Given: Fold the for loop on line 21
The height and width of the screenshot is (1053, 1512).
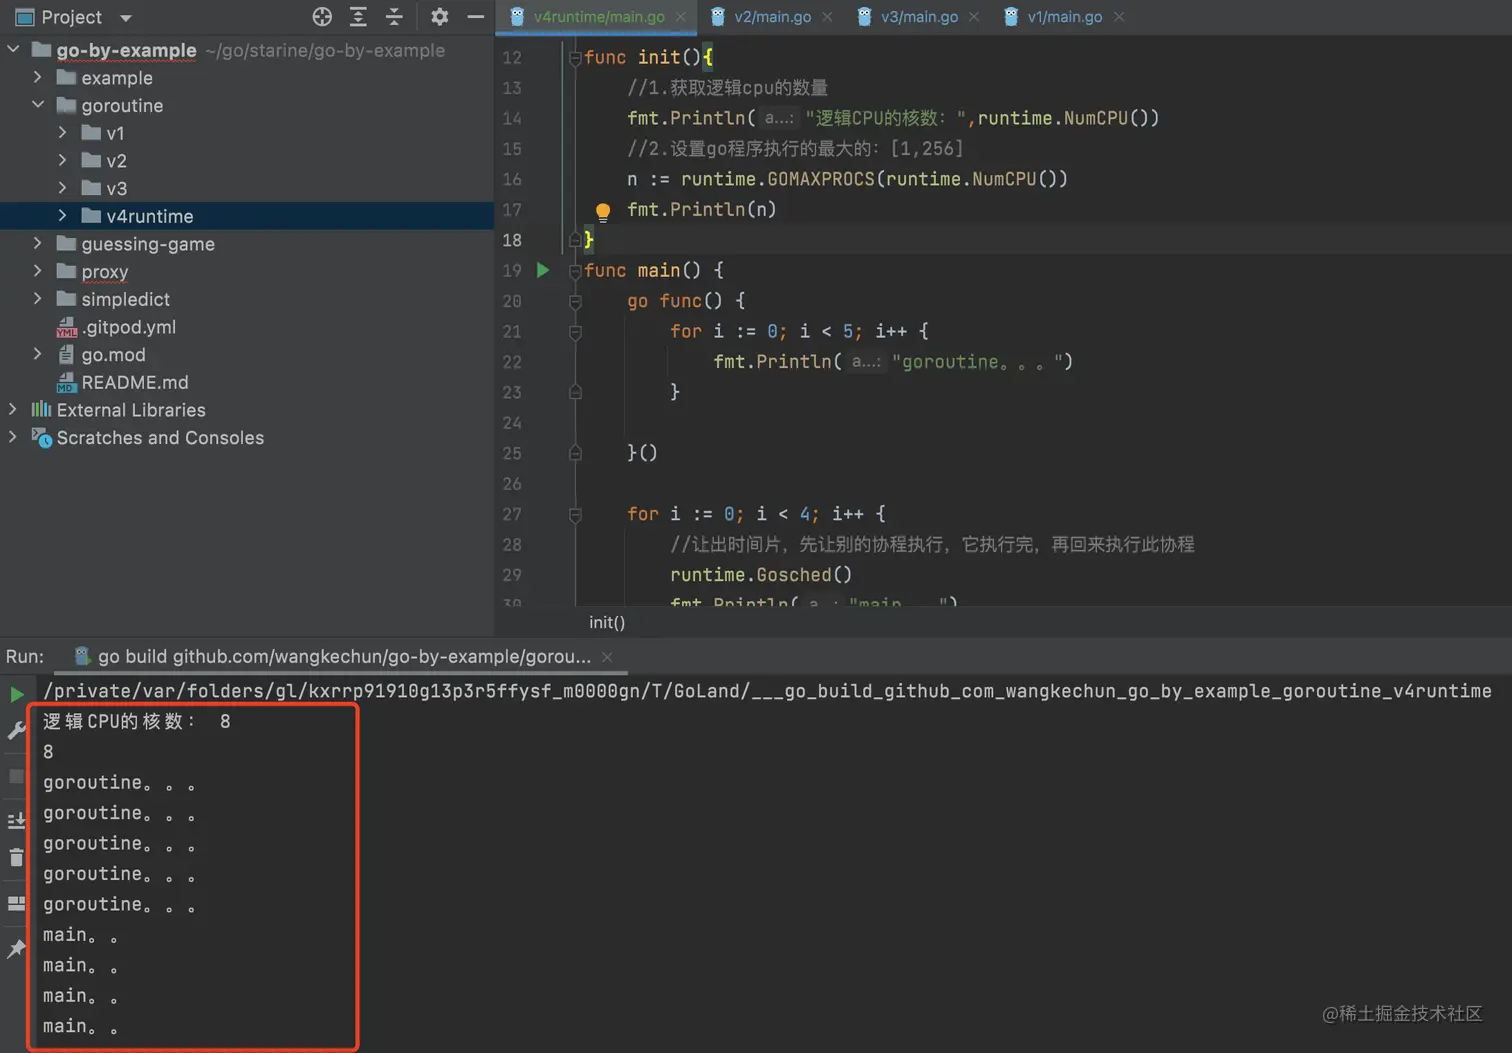Looking at the screenshot, I should (575, 332).
